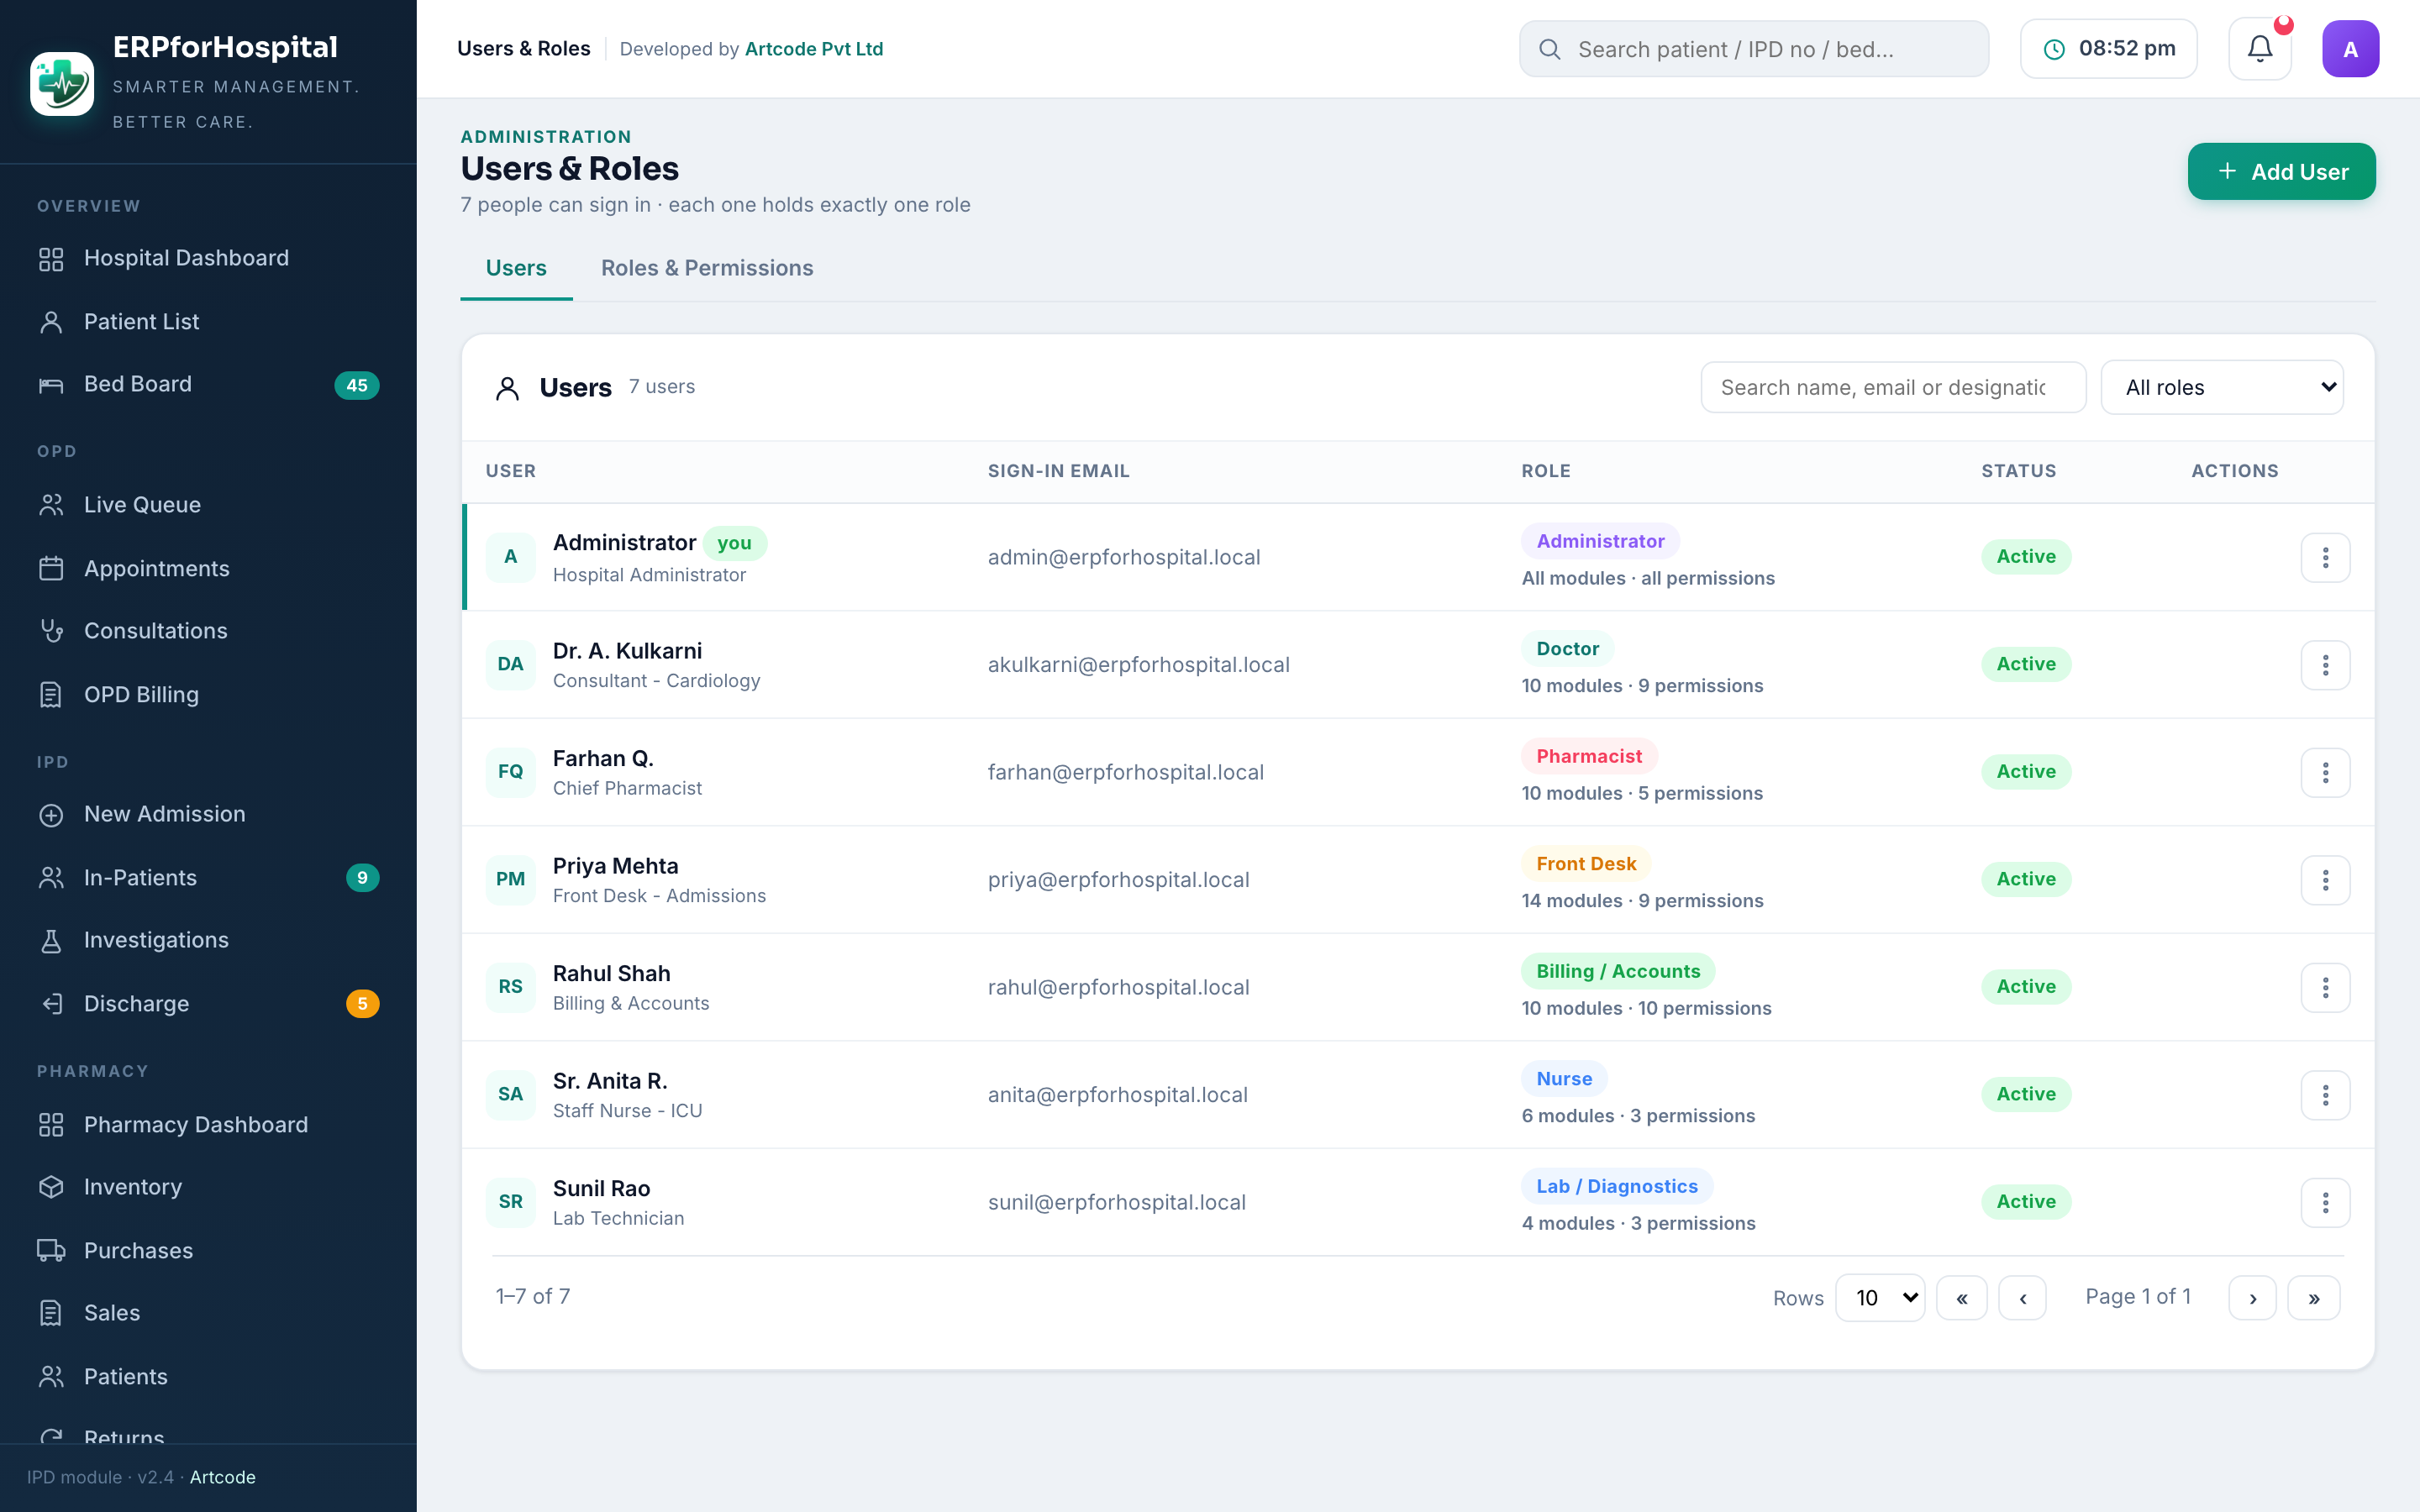The height and width of the screenshot is (1512, 2420).
Task: Open actions menu for Farhan Q.
Action: point(2325,772)
